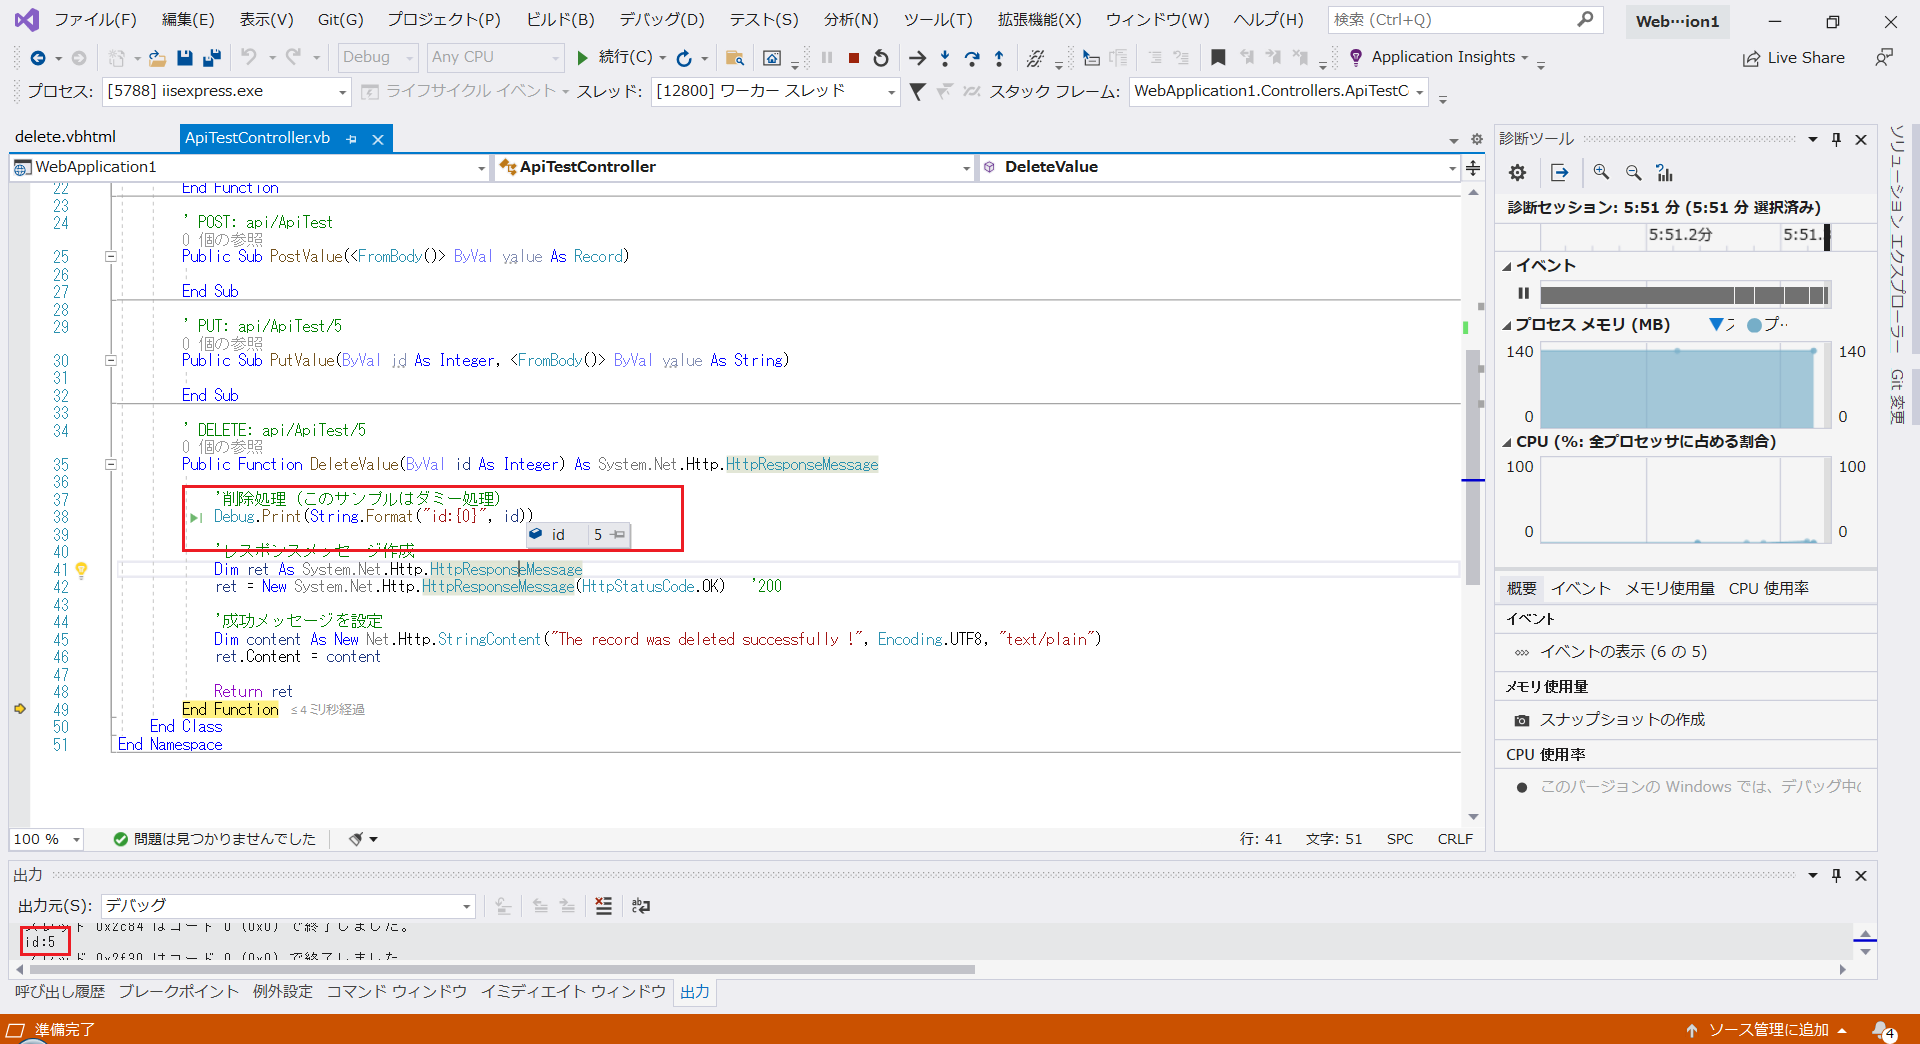
Task: Open the デバッグ menu
Action: pyautogui.click(x=660, y=19)
